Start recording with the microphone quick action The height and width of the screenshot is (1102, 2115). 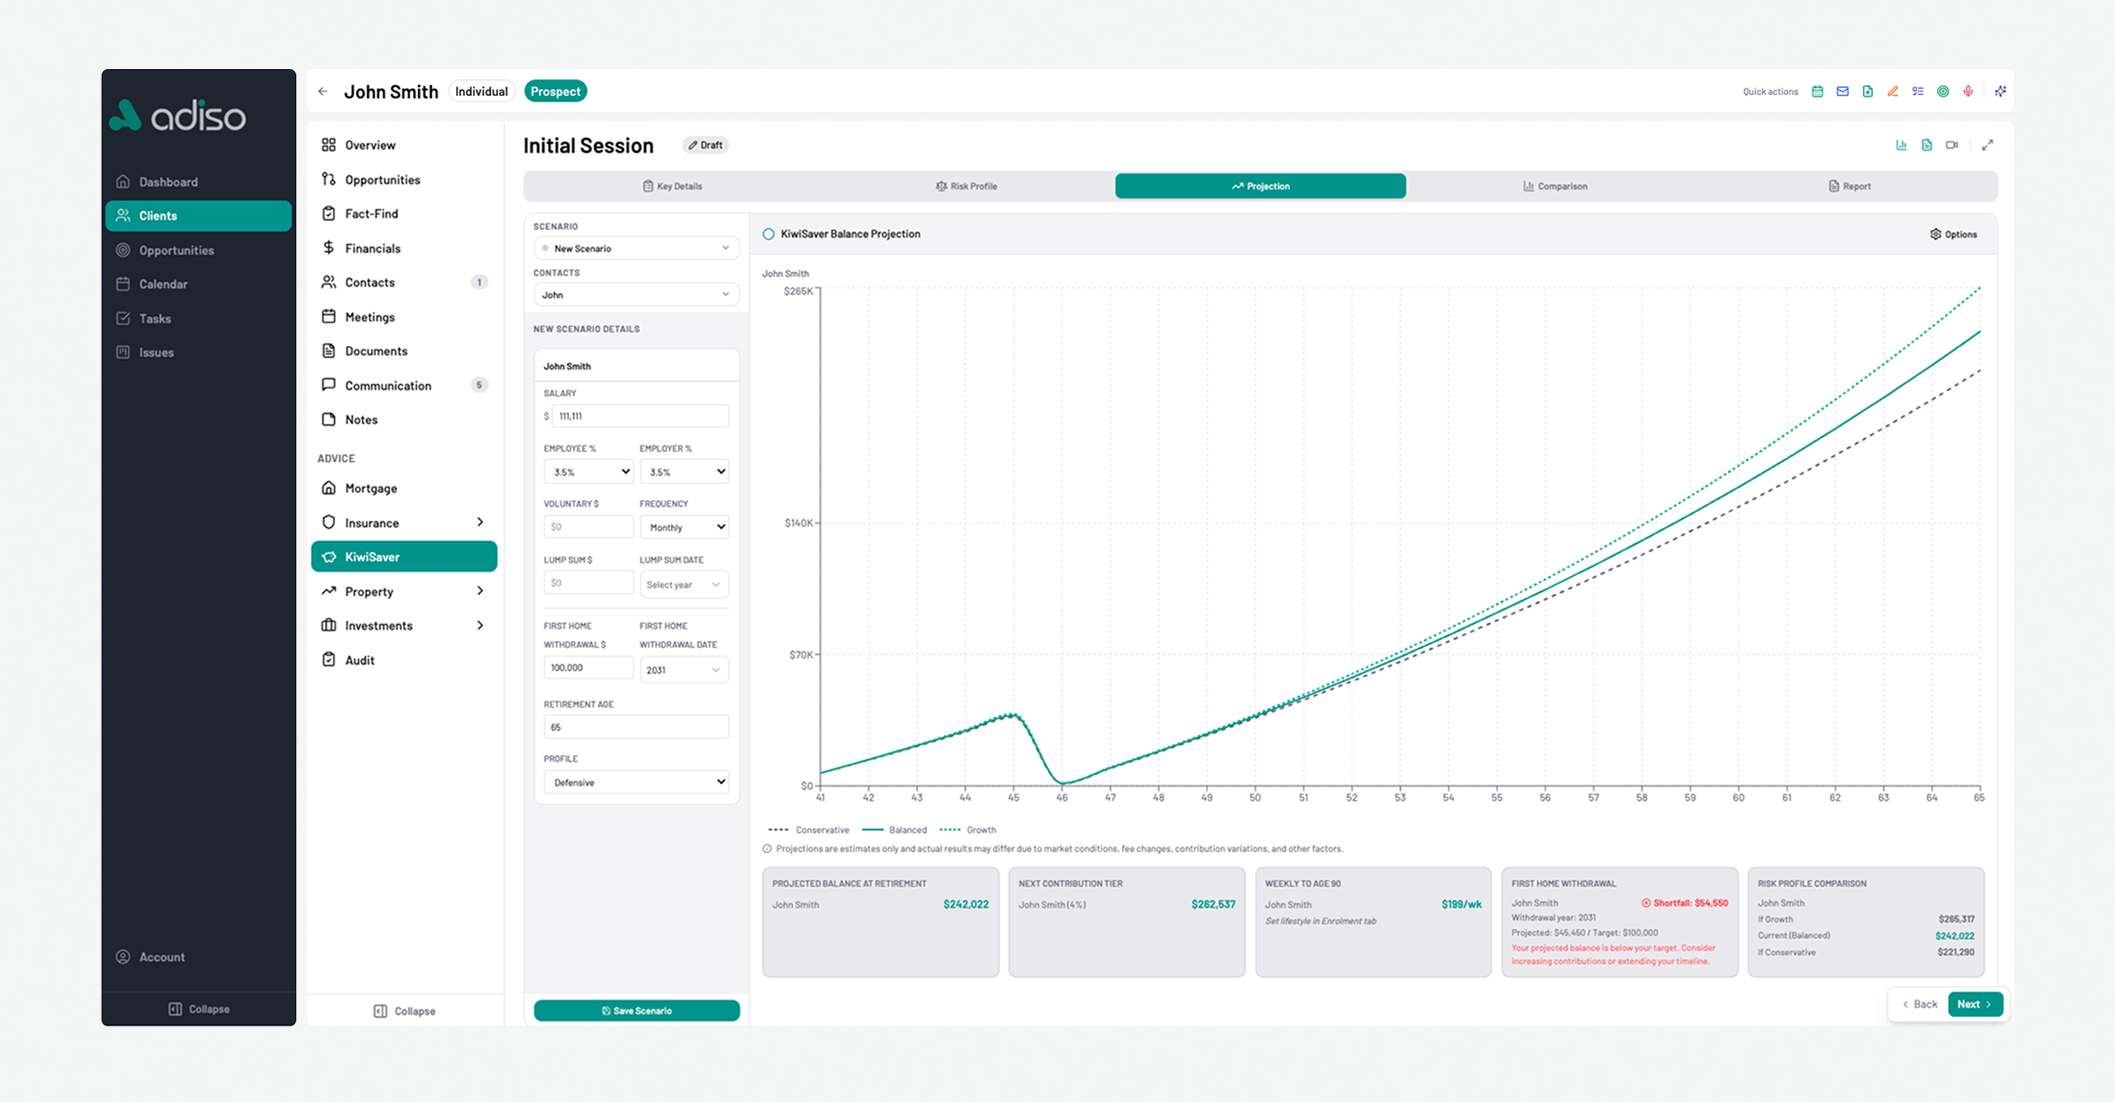point(1967,91)
